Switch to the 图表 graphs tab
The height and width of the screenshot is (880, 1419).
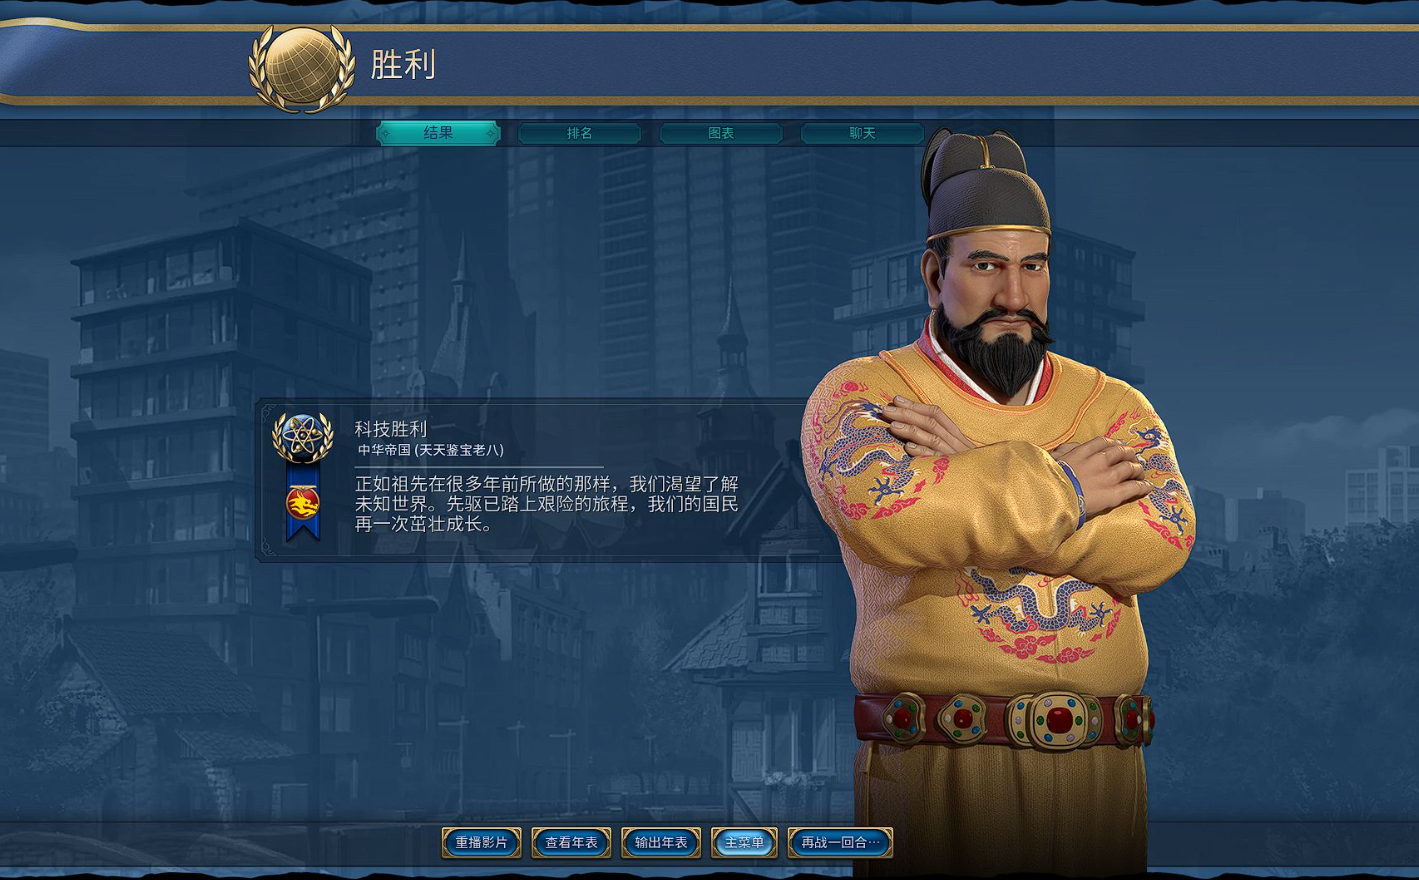point(721,133)
